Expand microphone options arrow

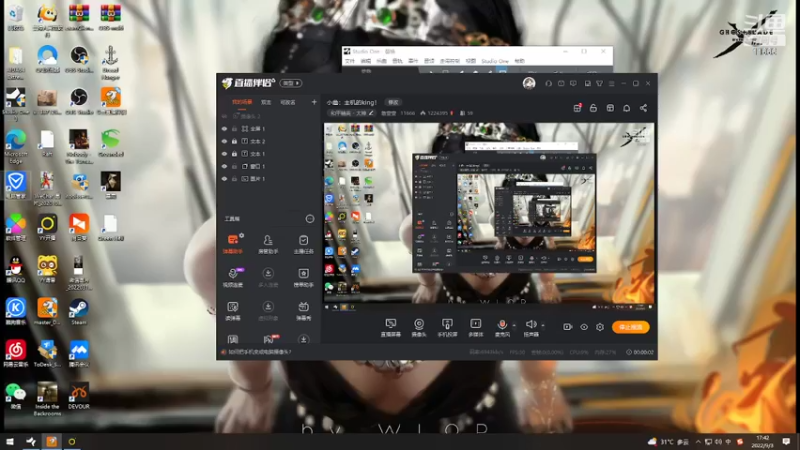(x=514, y=325)
